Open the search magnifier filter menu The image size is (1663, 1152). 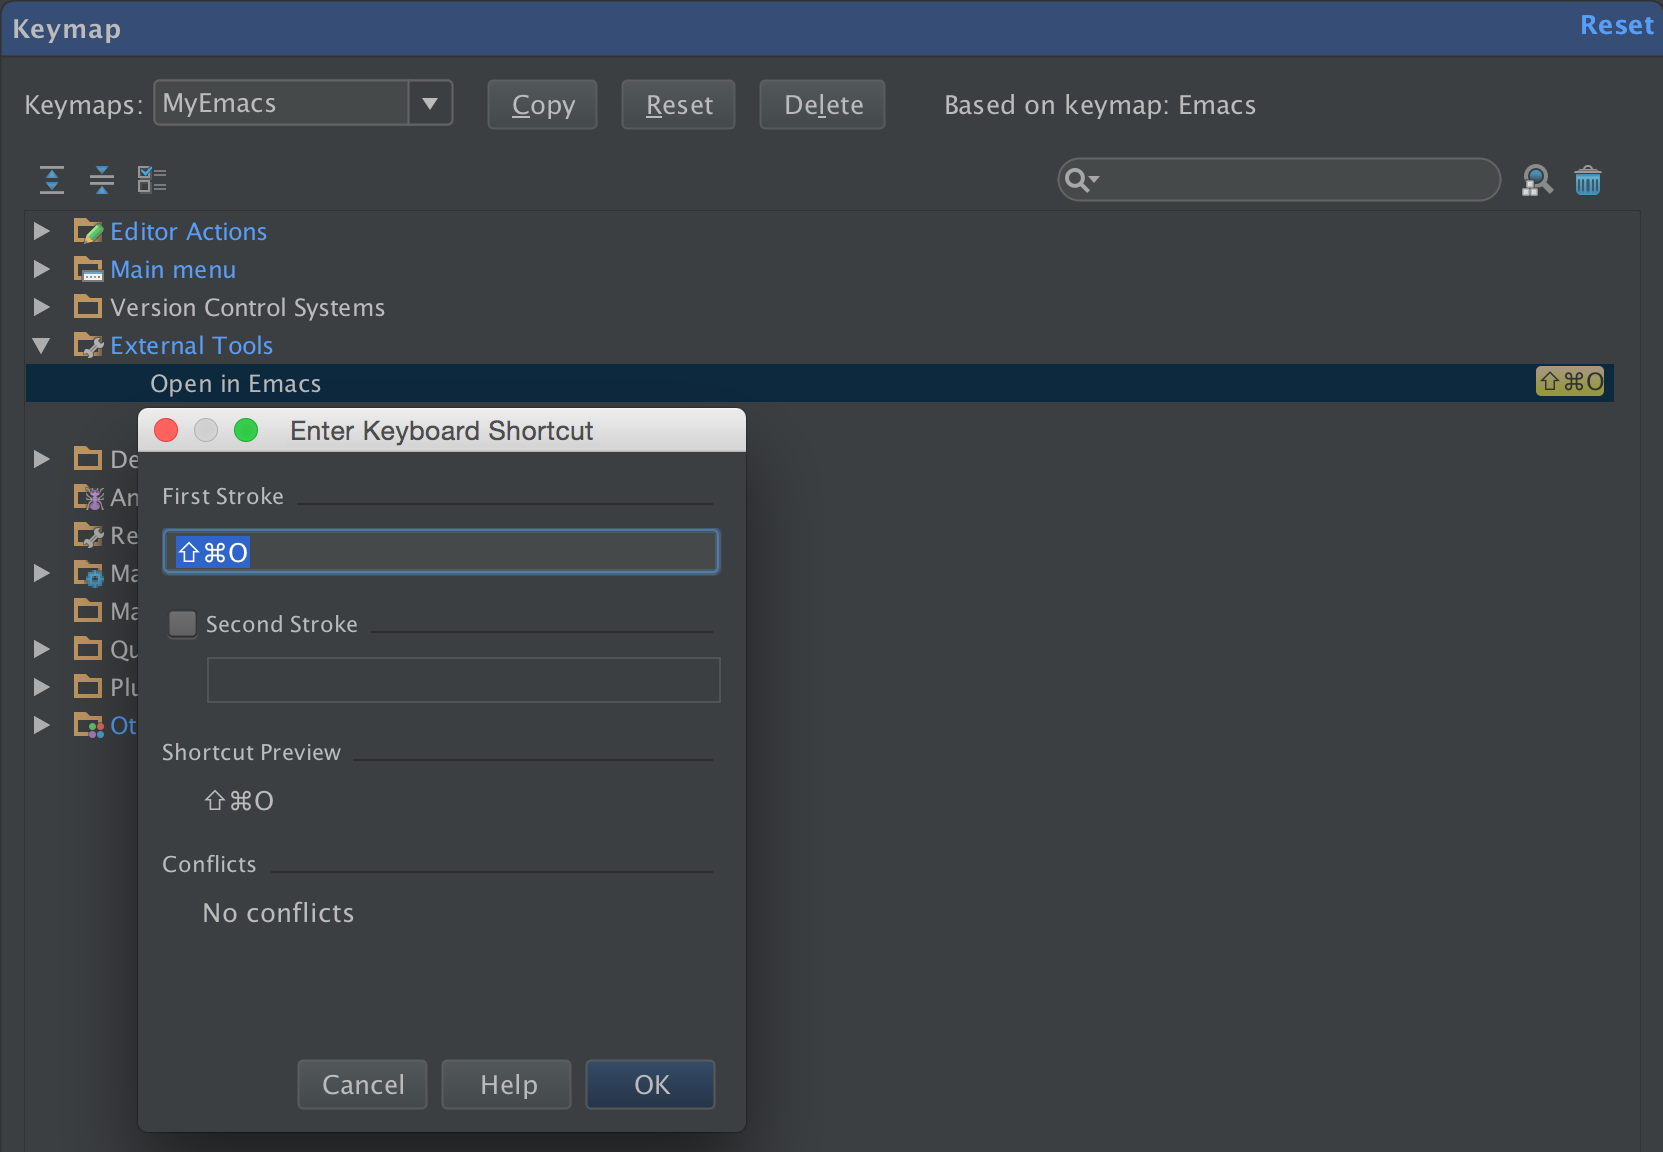tap(1082, 180)
